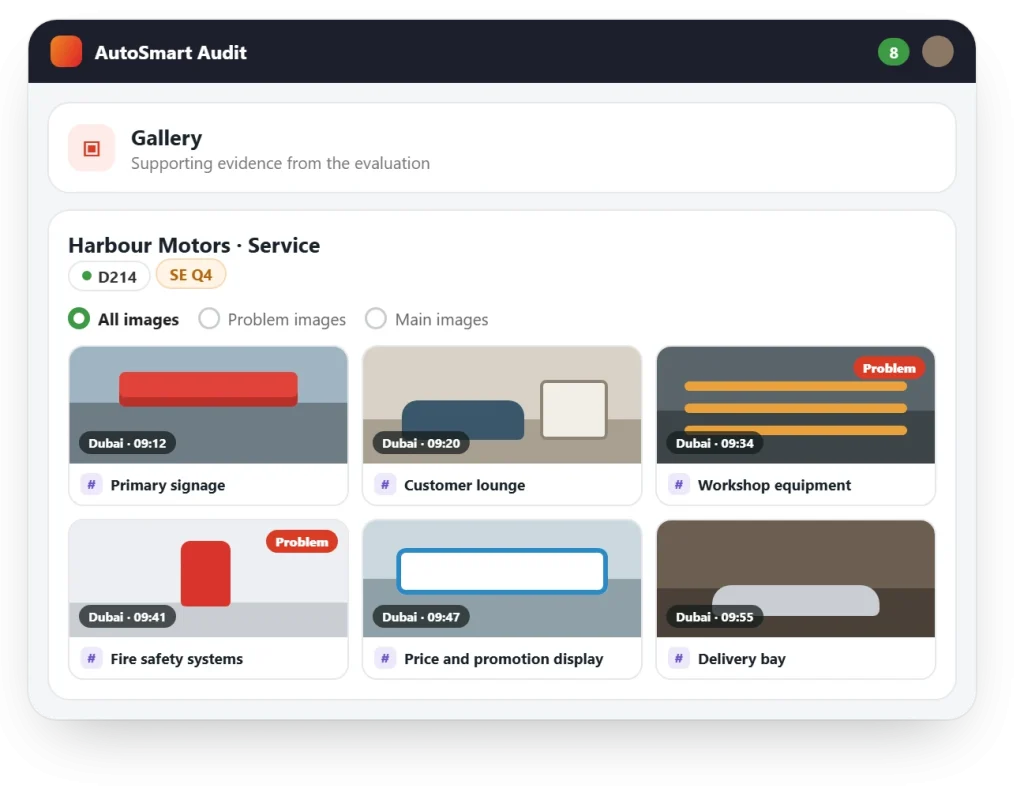Viewport: 1024px width, 796px height.
Task: Click the Fire safety systems caption text
Action: tap(176, 659)
